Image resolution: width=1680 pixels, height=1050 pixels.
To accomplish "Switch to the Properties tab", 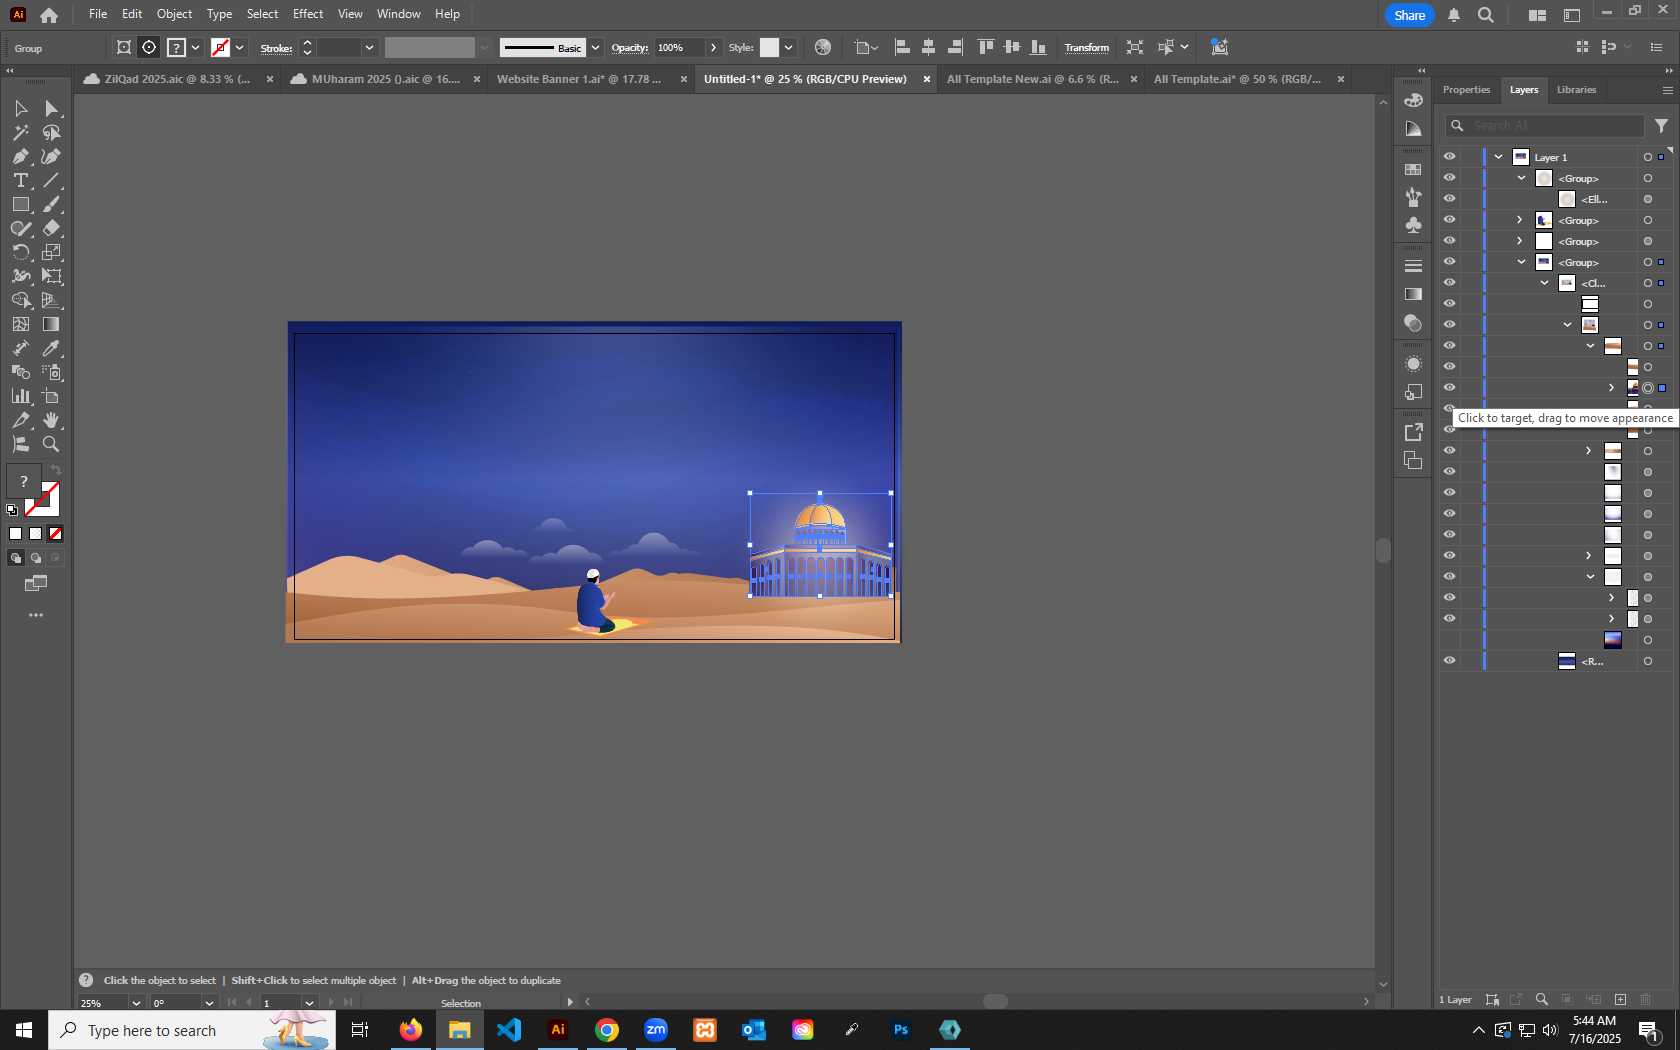I will click(1466, 90).
